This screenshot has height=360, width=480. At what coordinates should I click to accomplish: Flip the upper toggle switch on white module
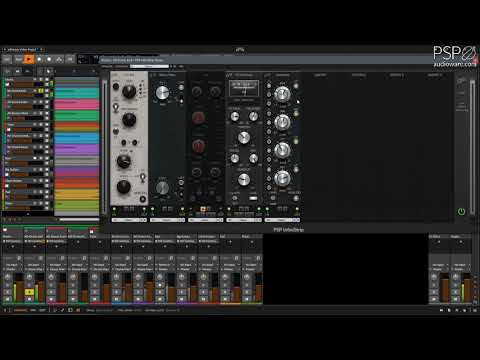(116, 107)
